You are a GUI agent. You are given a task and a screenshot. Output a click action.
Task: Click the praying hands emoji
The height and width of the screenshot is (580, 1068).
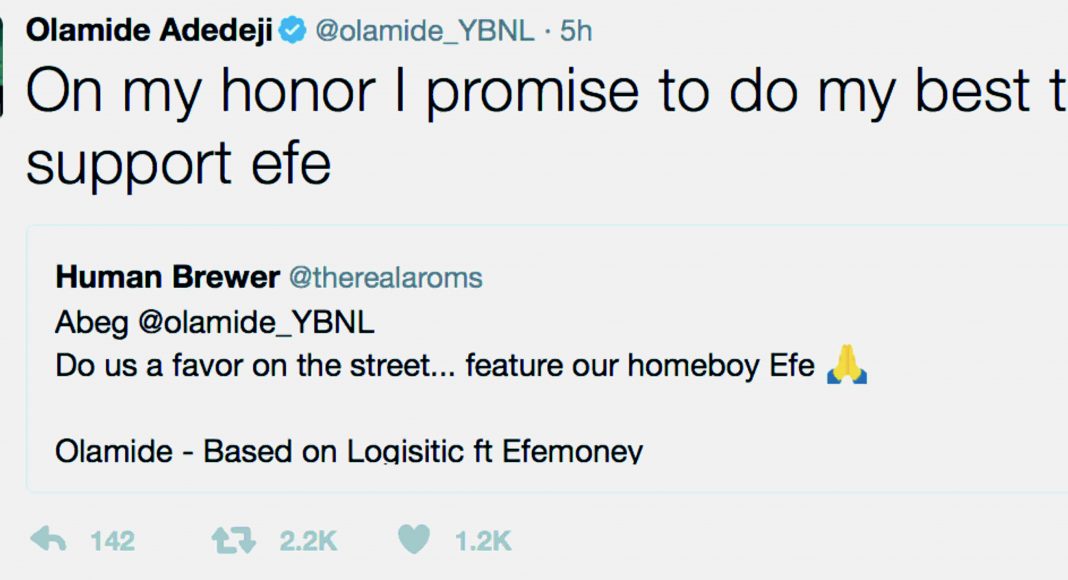pos(847,366)
